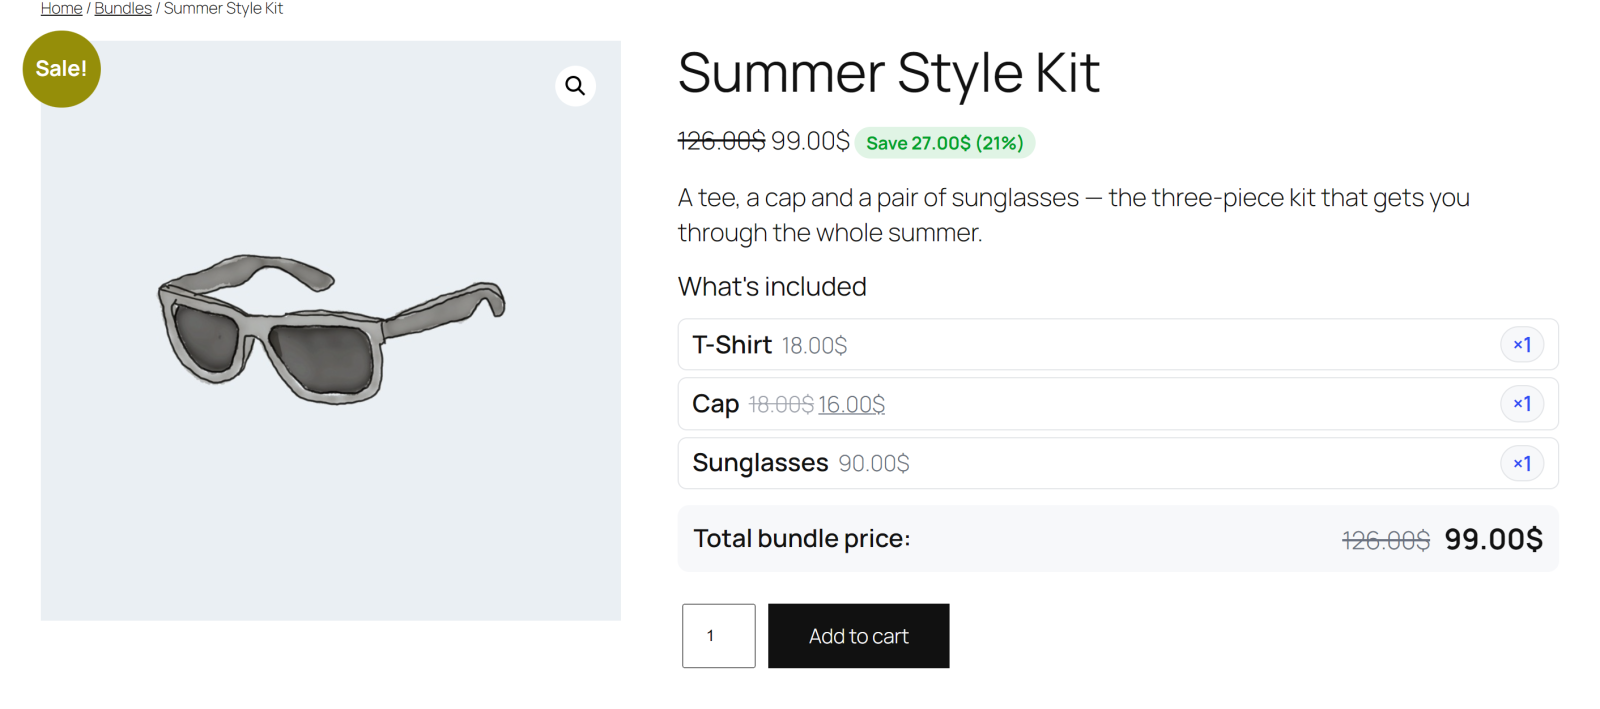
Task: Select the Sunglasses bundle item name
Action: click(760, 463)
